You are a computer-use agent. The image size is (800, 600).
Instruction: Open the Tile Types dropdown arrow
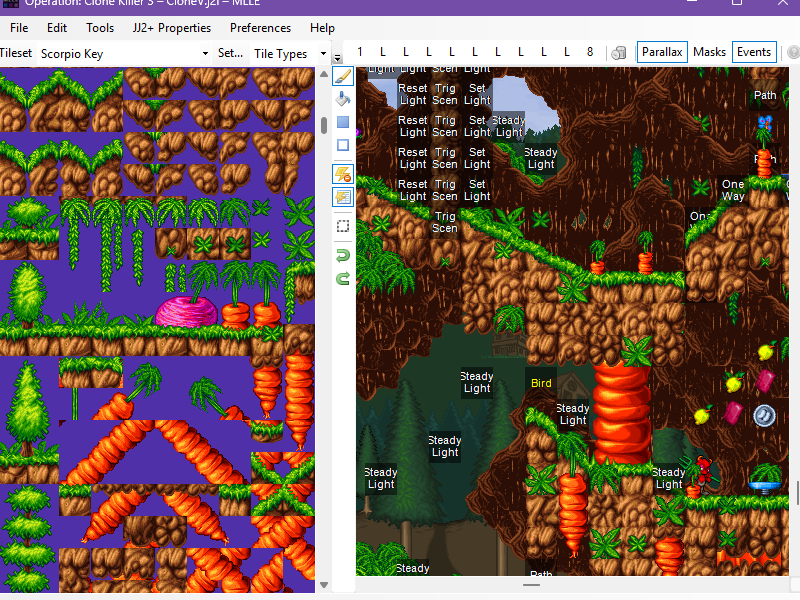(323, 54)
